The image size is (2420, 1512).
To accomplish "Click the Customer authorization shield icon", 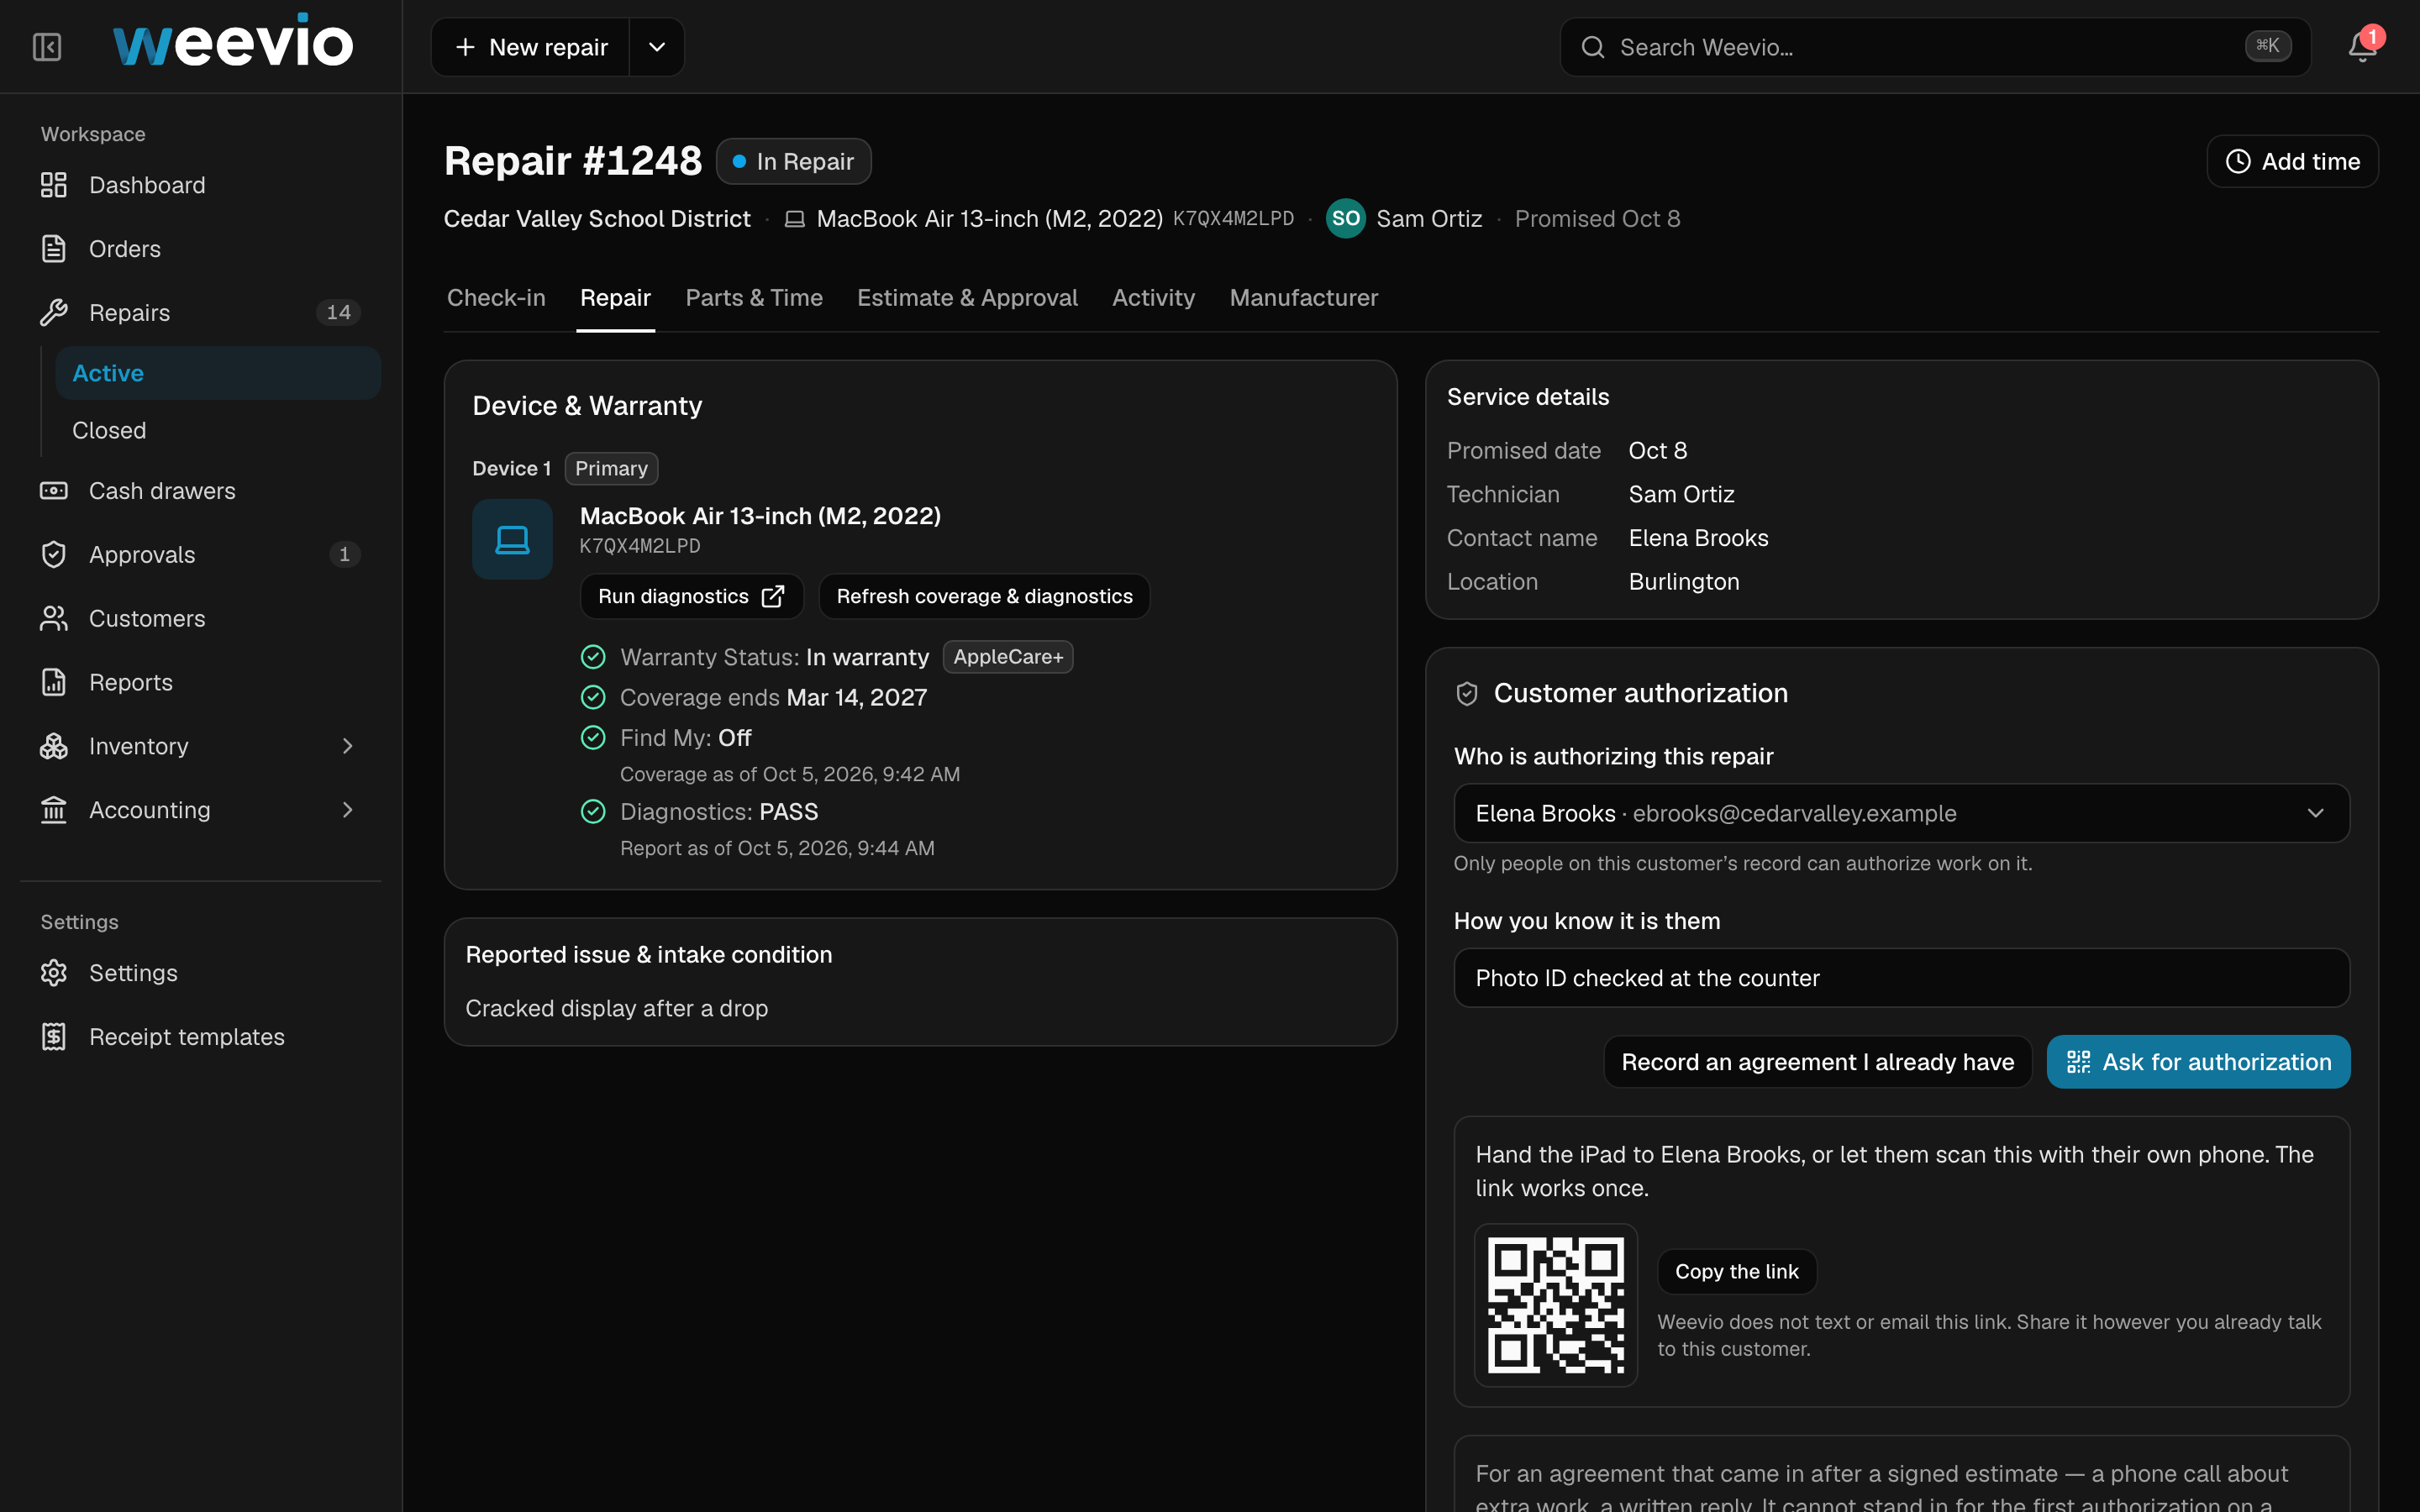I will pyautogui.click(x=1467, y=694).
